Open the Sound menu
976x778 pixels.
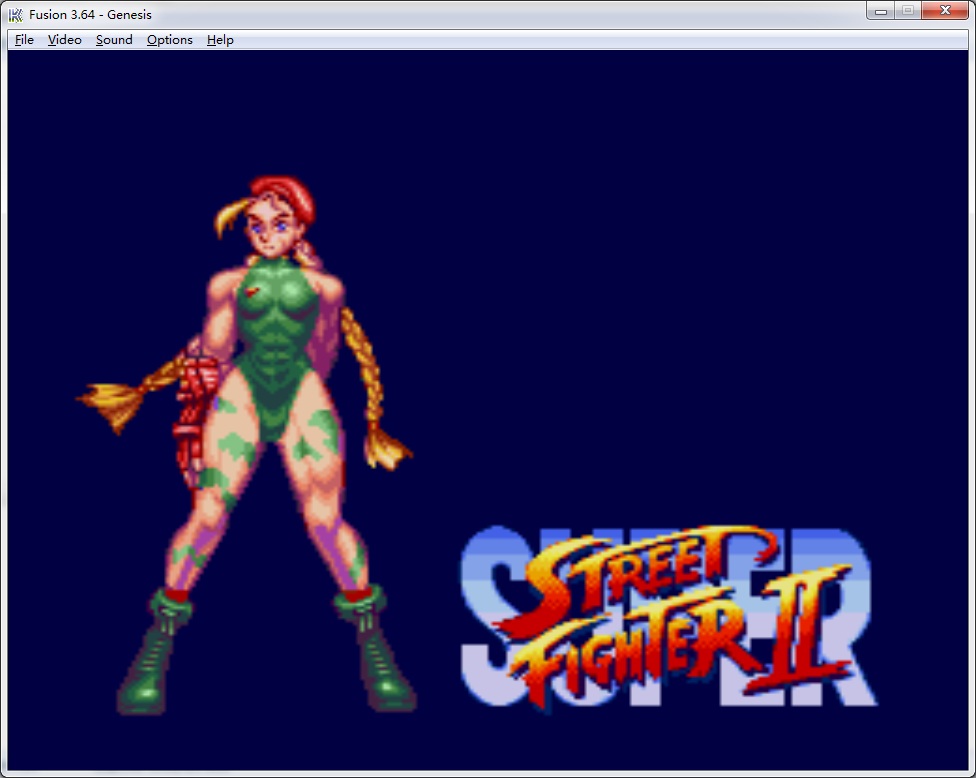click(114, 40)
